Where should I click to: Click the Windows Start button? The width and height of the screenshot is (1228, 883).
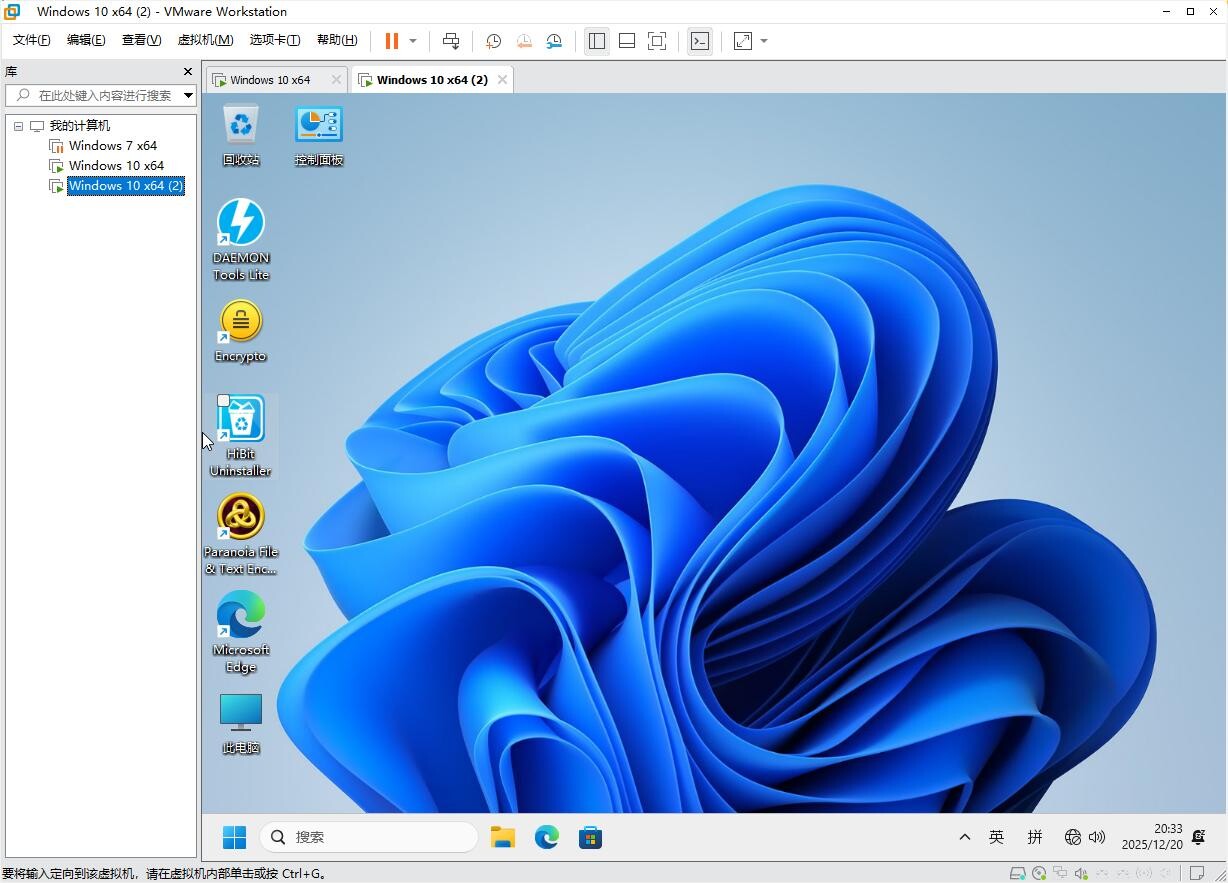point(234,837)
